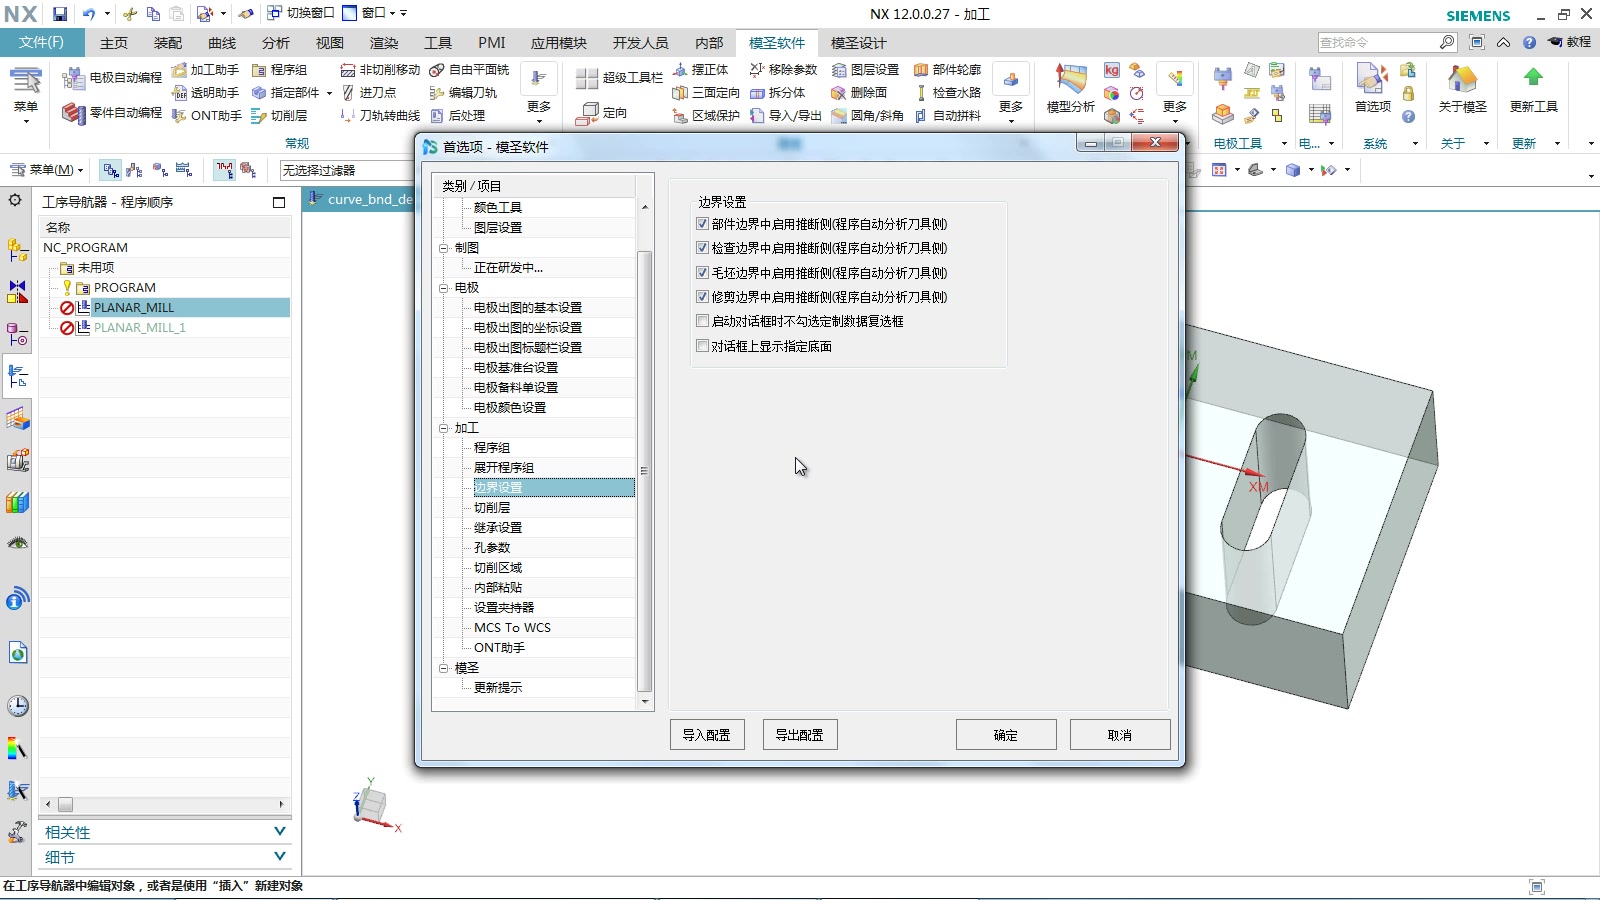Click the 更新工具 green arrow icon

1533,77
